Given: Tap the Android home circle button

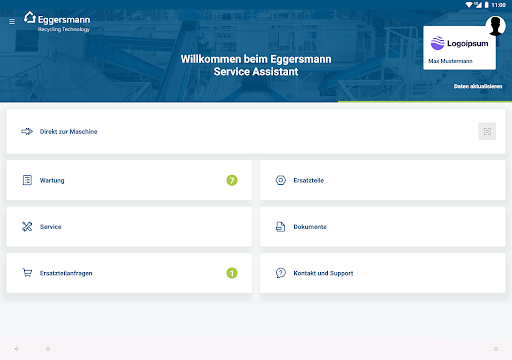Looking at the screenshot, I should click(48, 349).
